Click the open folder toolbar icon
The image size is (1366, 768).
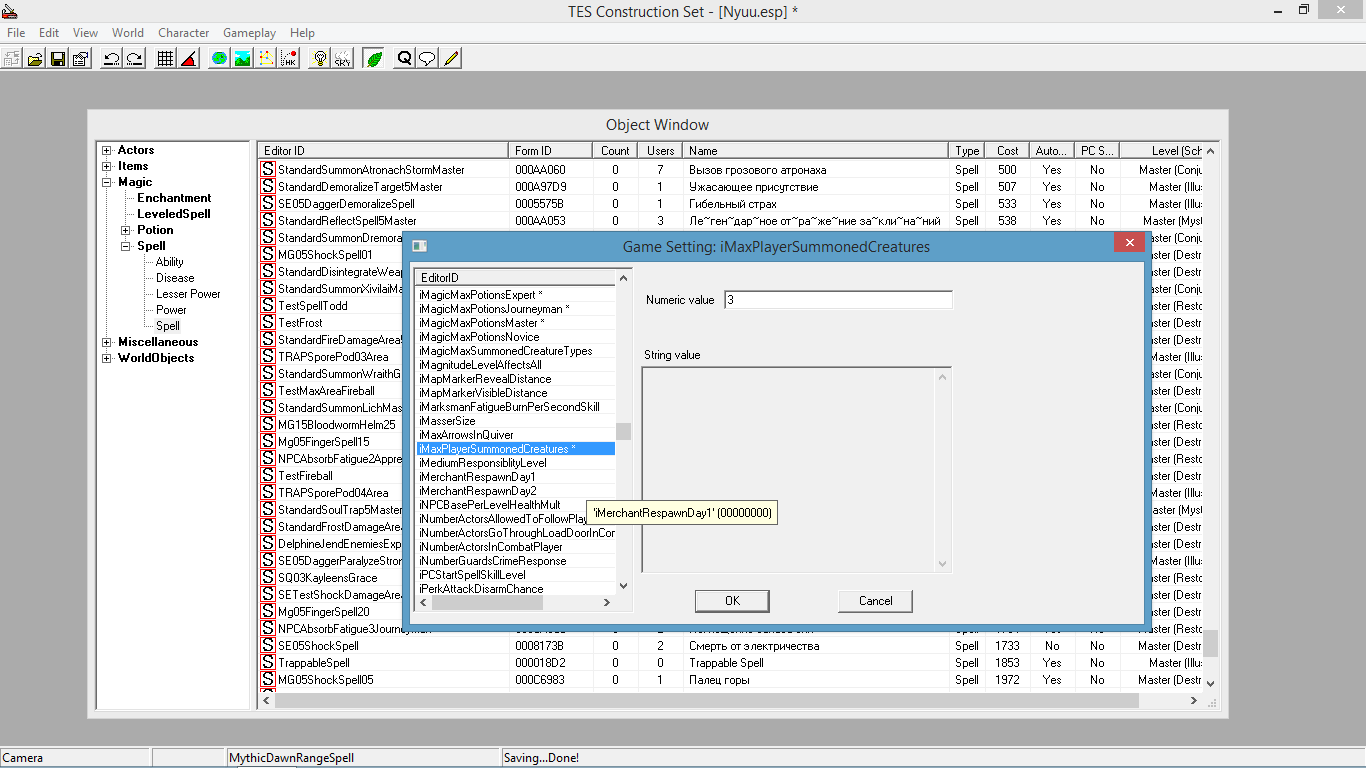click(35, 58)
